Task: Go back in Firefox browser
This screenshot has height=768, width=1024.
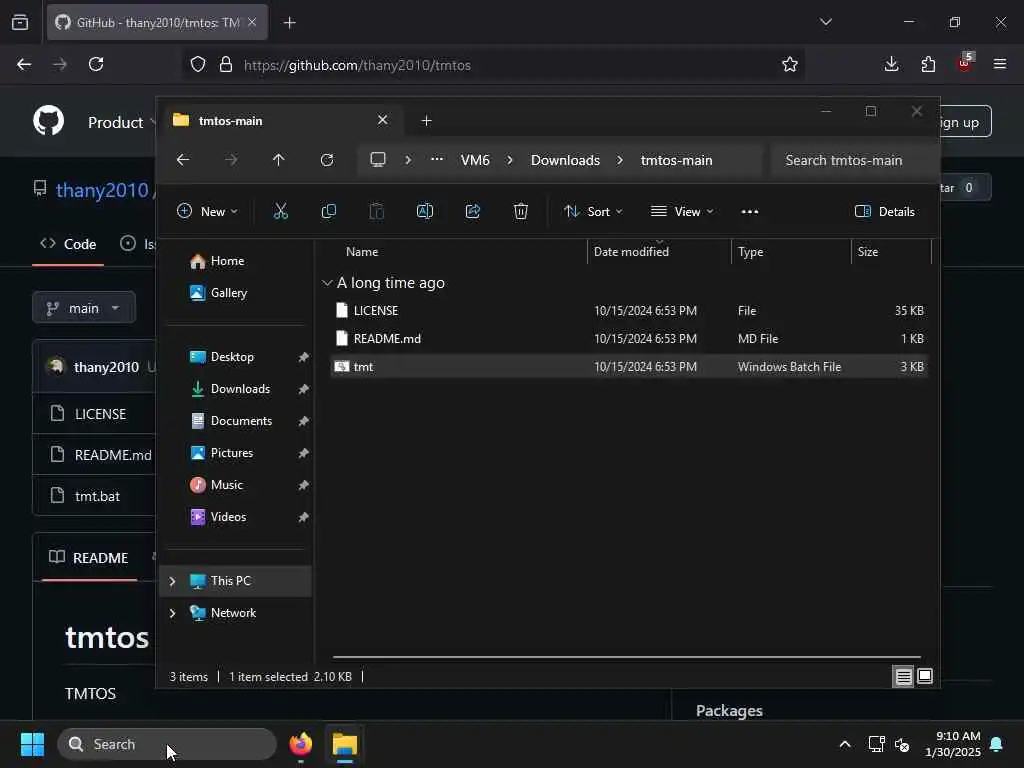Action: pyautogui.click(x=24, y=64)
